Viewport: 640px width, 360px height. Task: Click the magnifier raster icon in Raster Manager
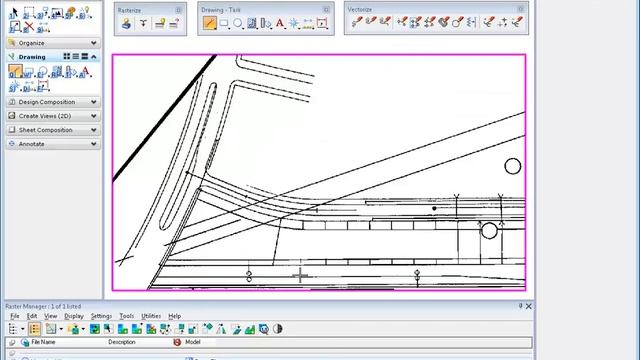(x=264, y=329)
